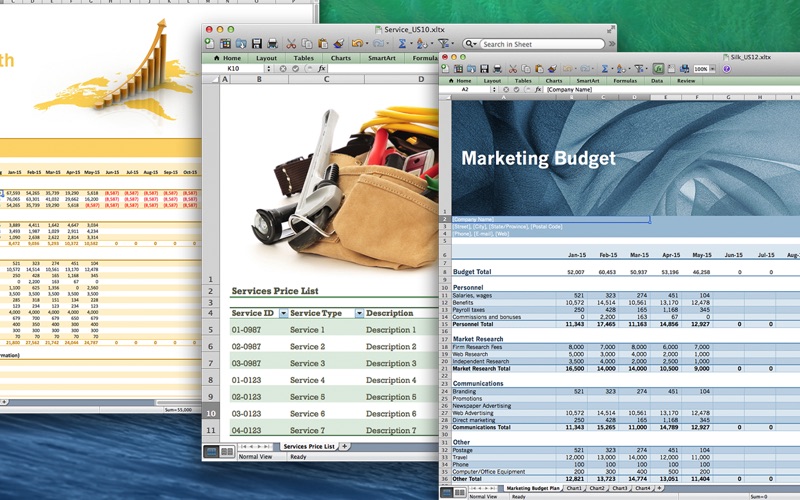
Task: Open the Service Type column filter dropdown
Action: point(359,313)
